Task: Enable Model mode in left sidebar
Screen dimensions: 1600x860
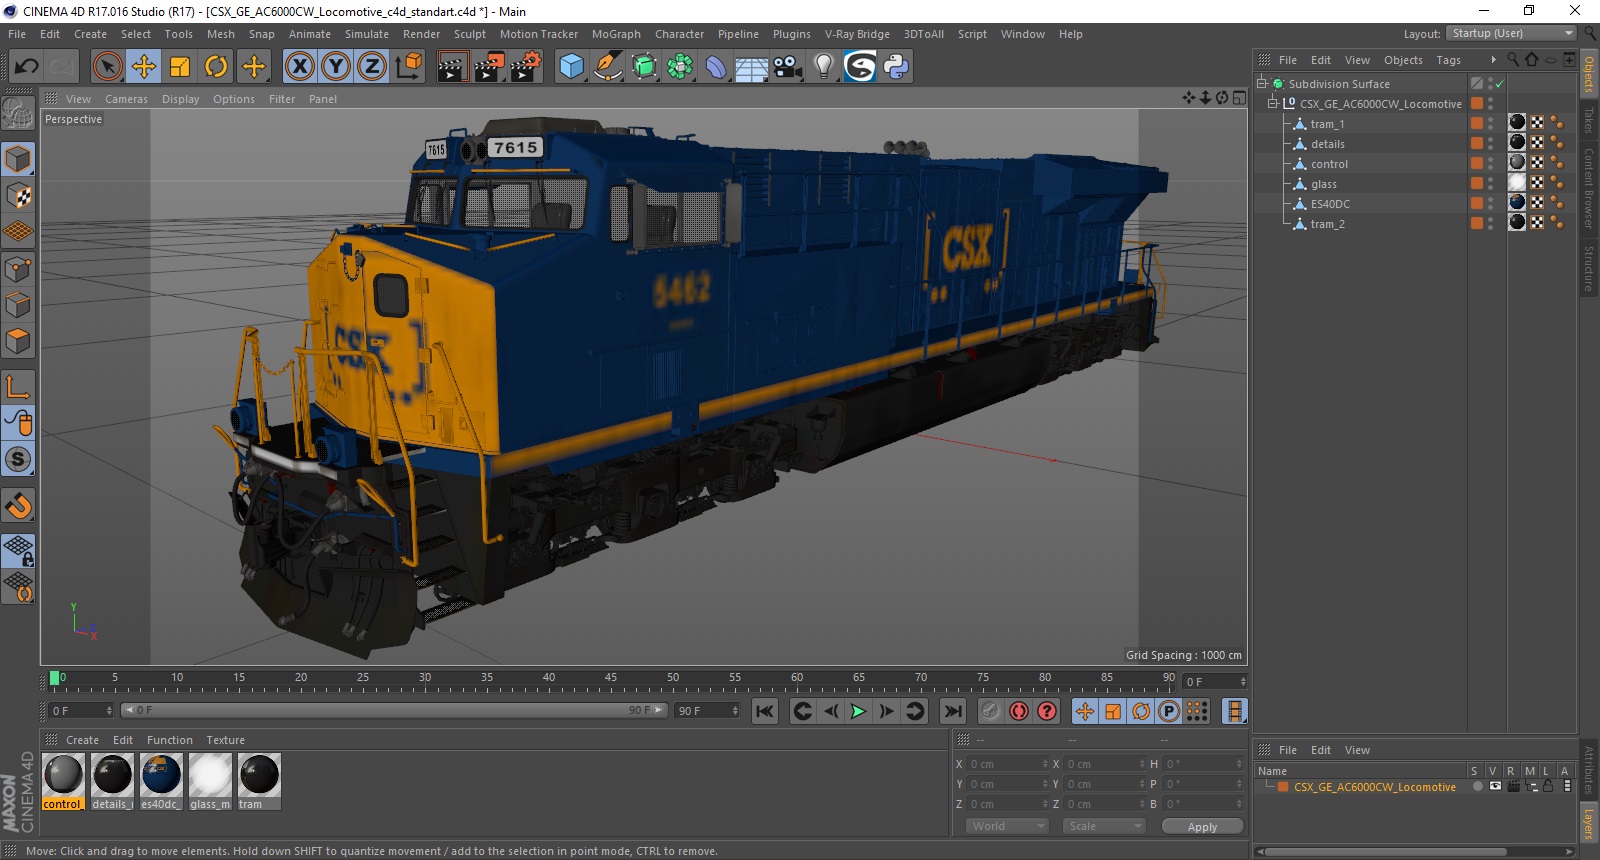Action: coord(18,159)
